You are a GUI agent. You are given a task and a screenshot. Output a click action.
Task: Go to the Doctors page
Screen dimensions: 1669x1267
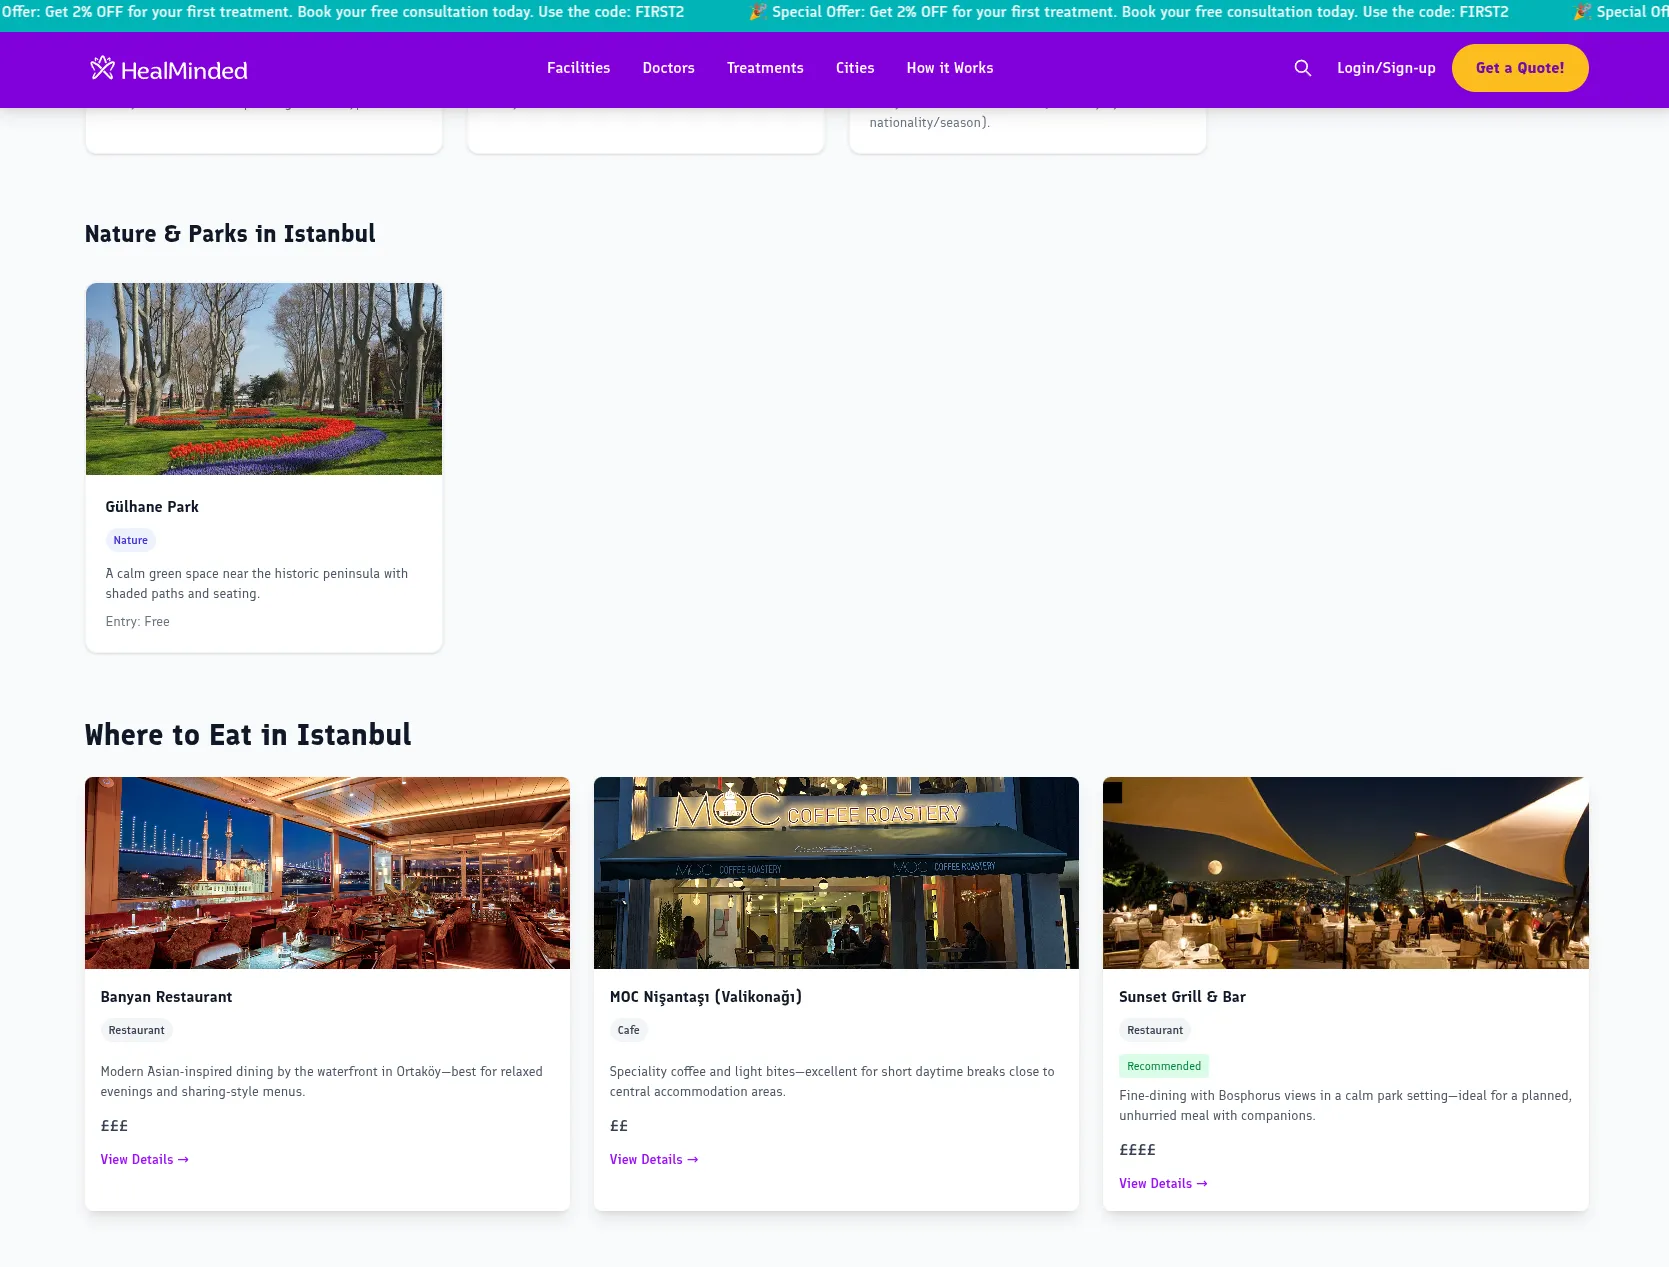click(x=668, y=68)
